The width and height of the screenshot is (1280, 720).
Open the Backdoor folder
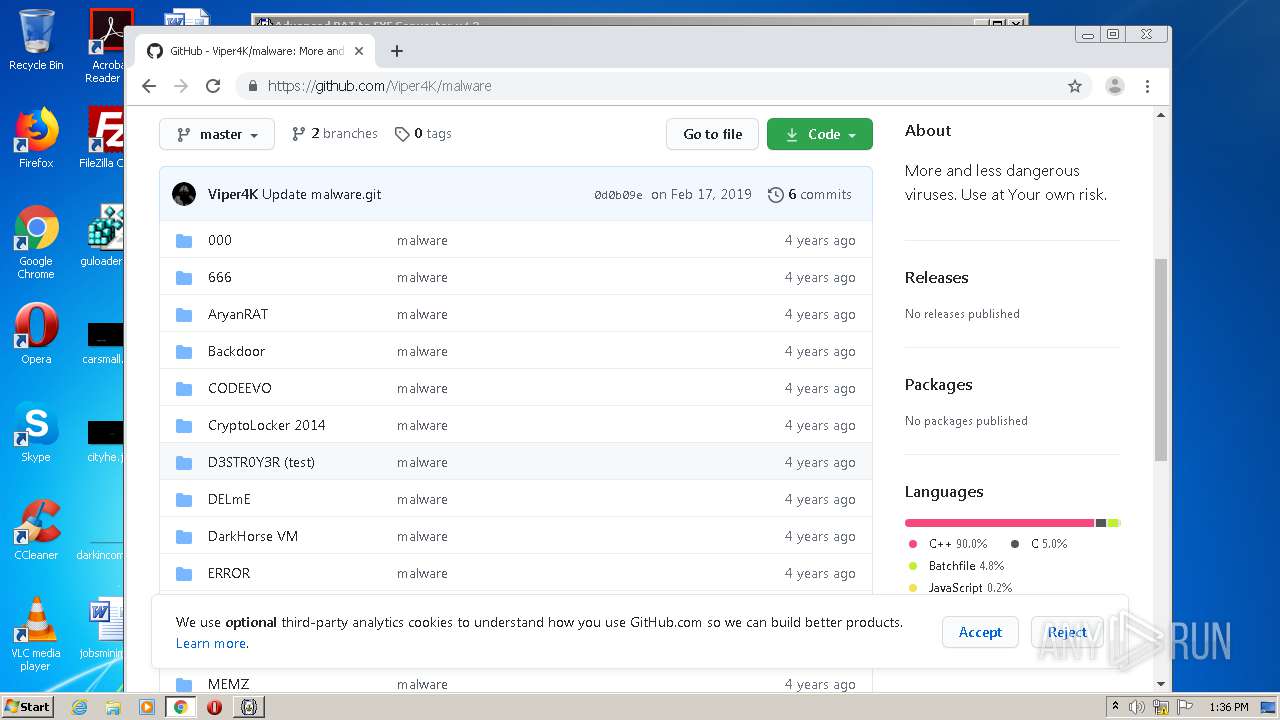pyautogui.click(x=236, y=351)
